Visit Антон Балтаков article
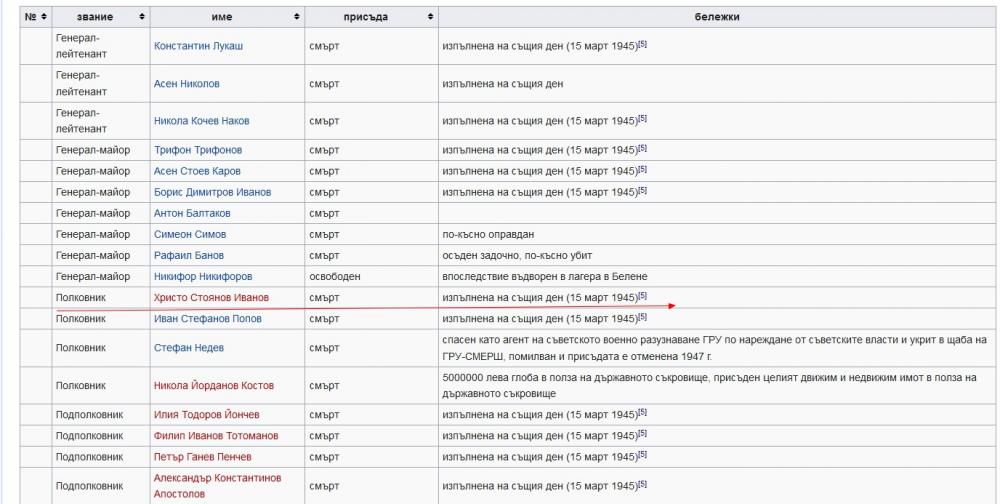Screen dimensions: 1000x504 coord(192,214)
